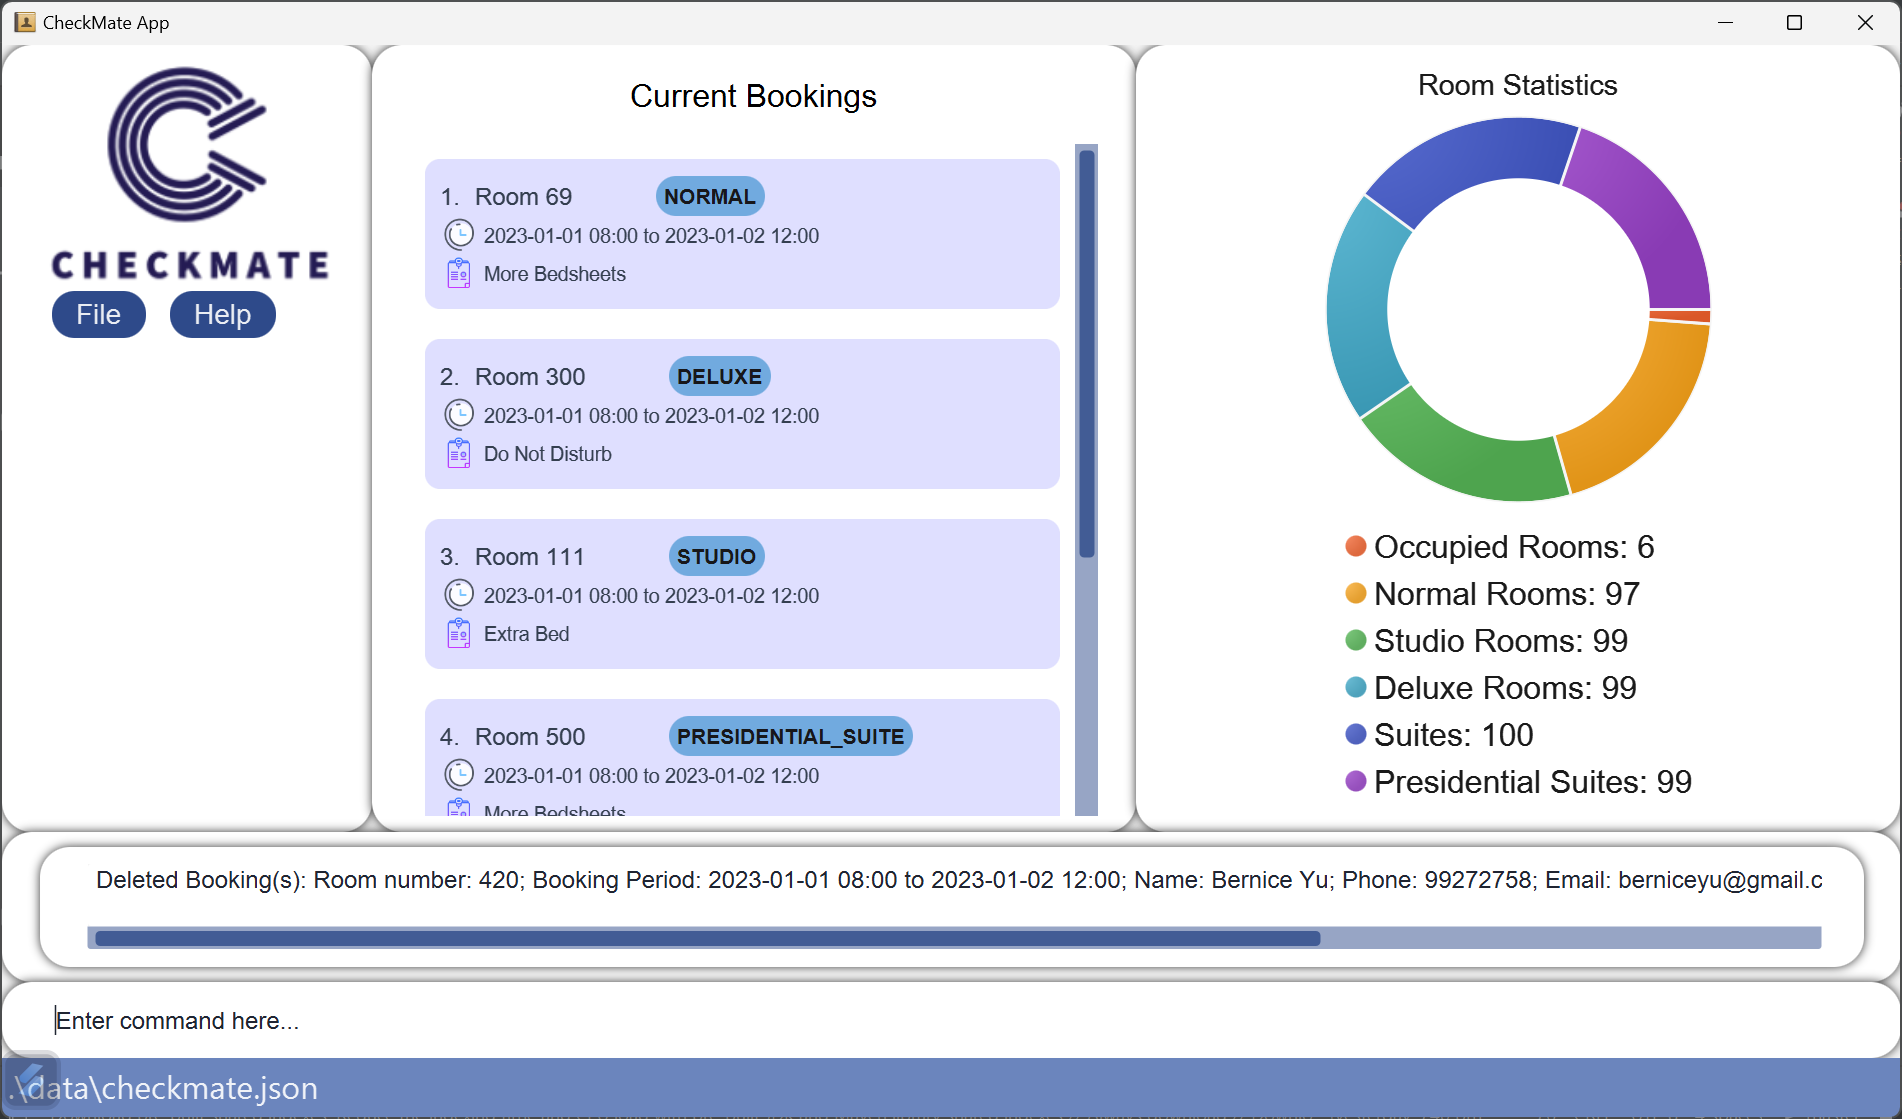Click the Room Statistics heading
This screenshot has height=1119, width=1902.
(x=1517, y=85)
